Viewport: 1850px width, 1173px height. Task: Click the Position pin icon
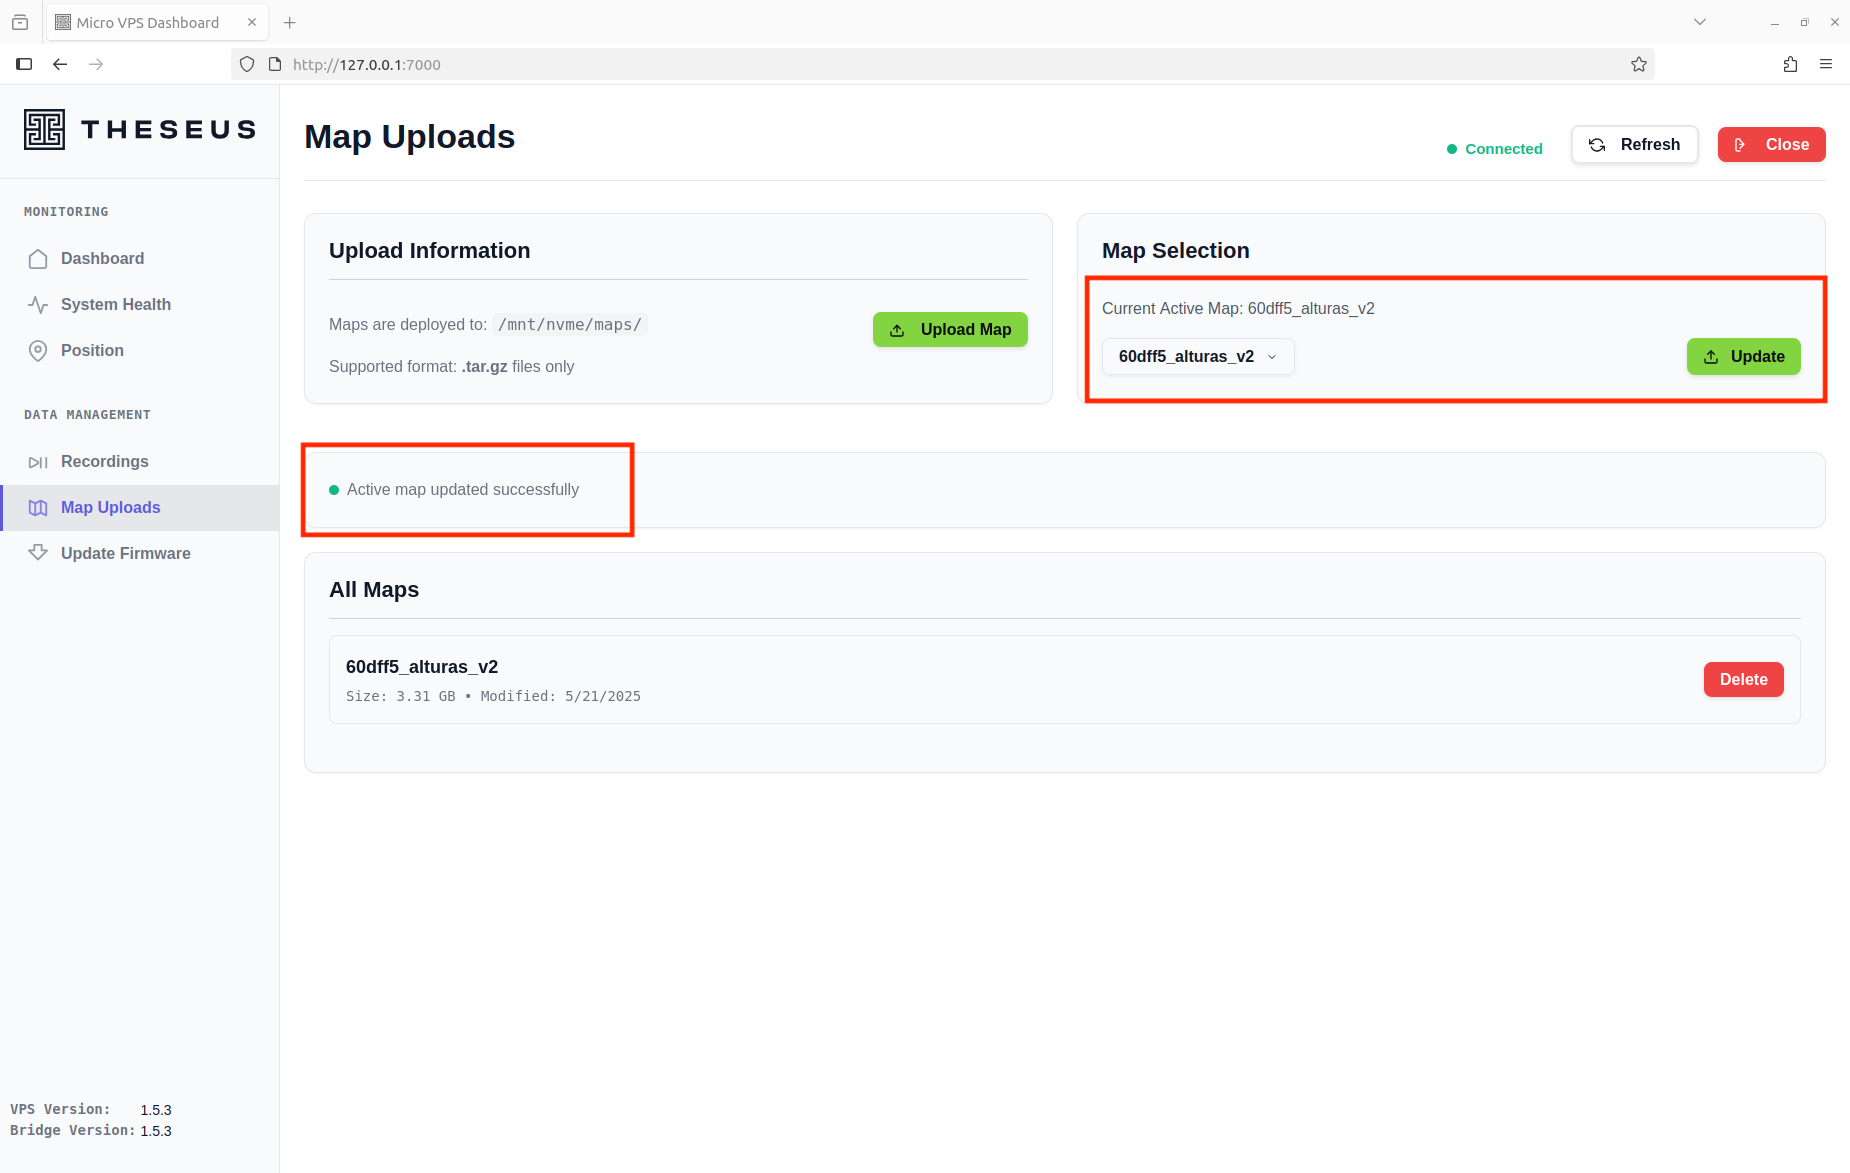click(38, 351)
